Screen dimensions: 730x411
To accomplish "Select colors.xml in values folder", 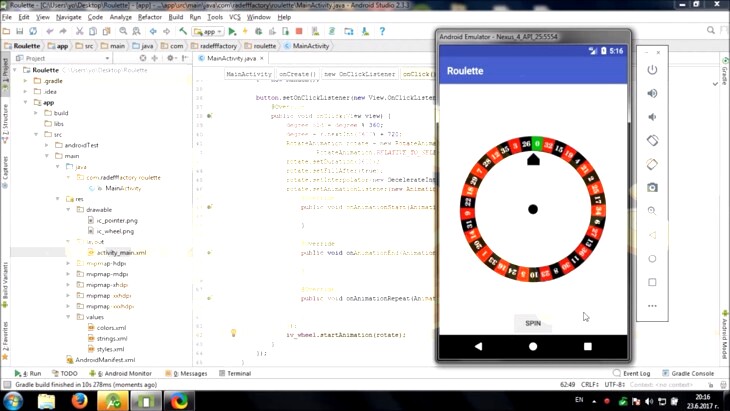I will tap(111, 328).
